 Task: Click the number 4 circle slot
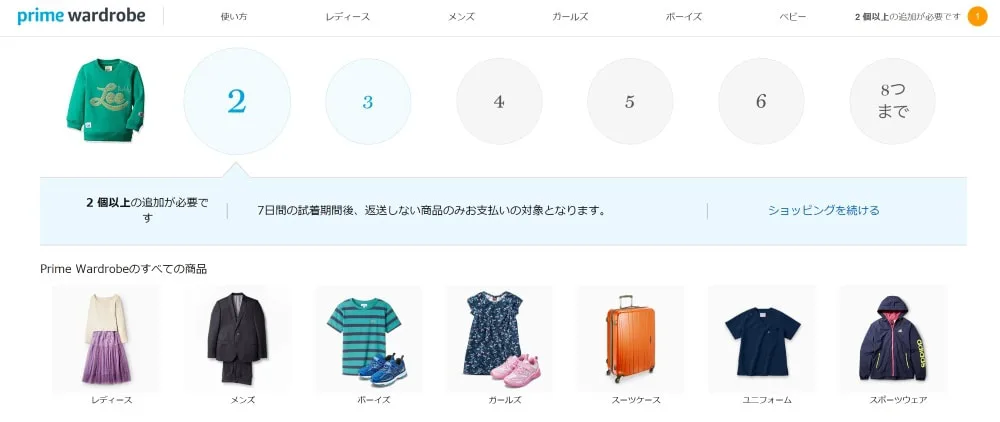499,101
